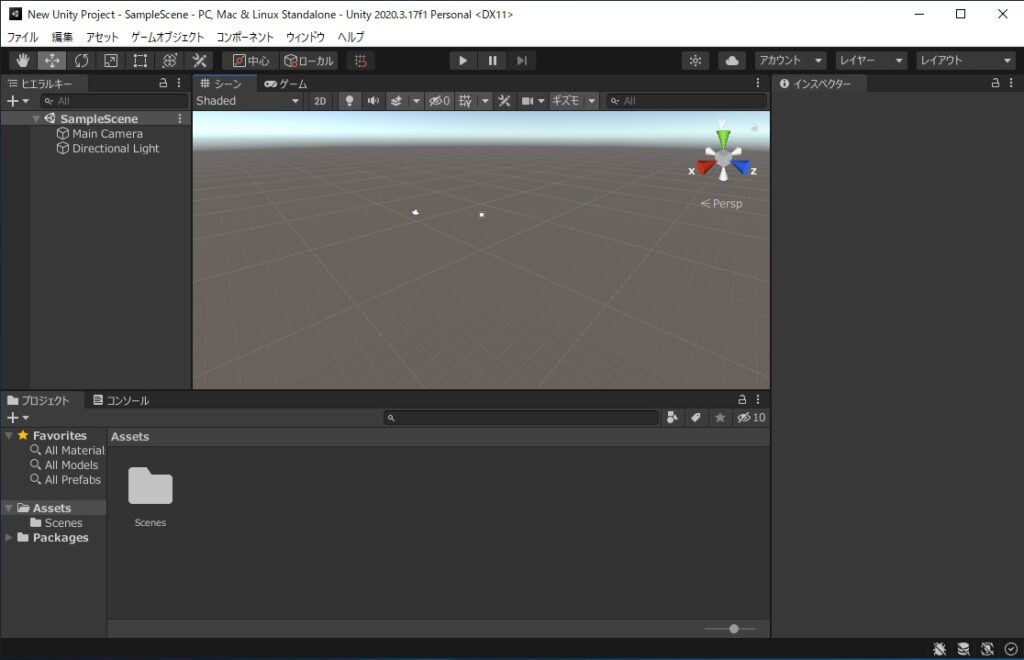Open ギズモ dropdown arrow
1024x660 pixels.
(x=591, y=101)
